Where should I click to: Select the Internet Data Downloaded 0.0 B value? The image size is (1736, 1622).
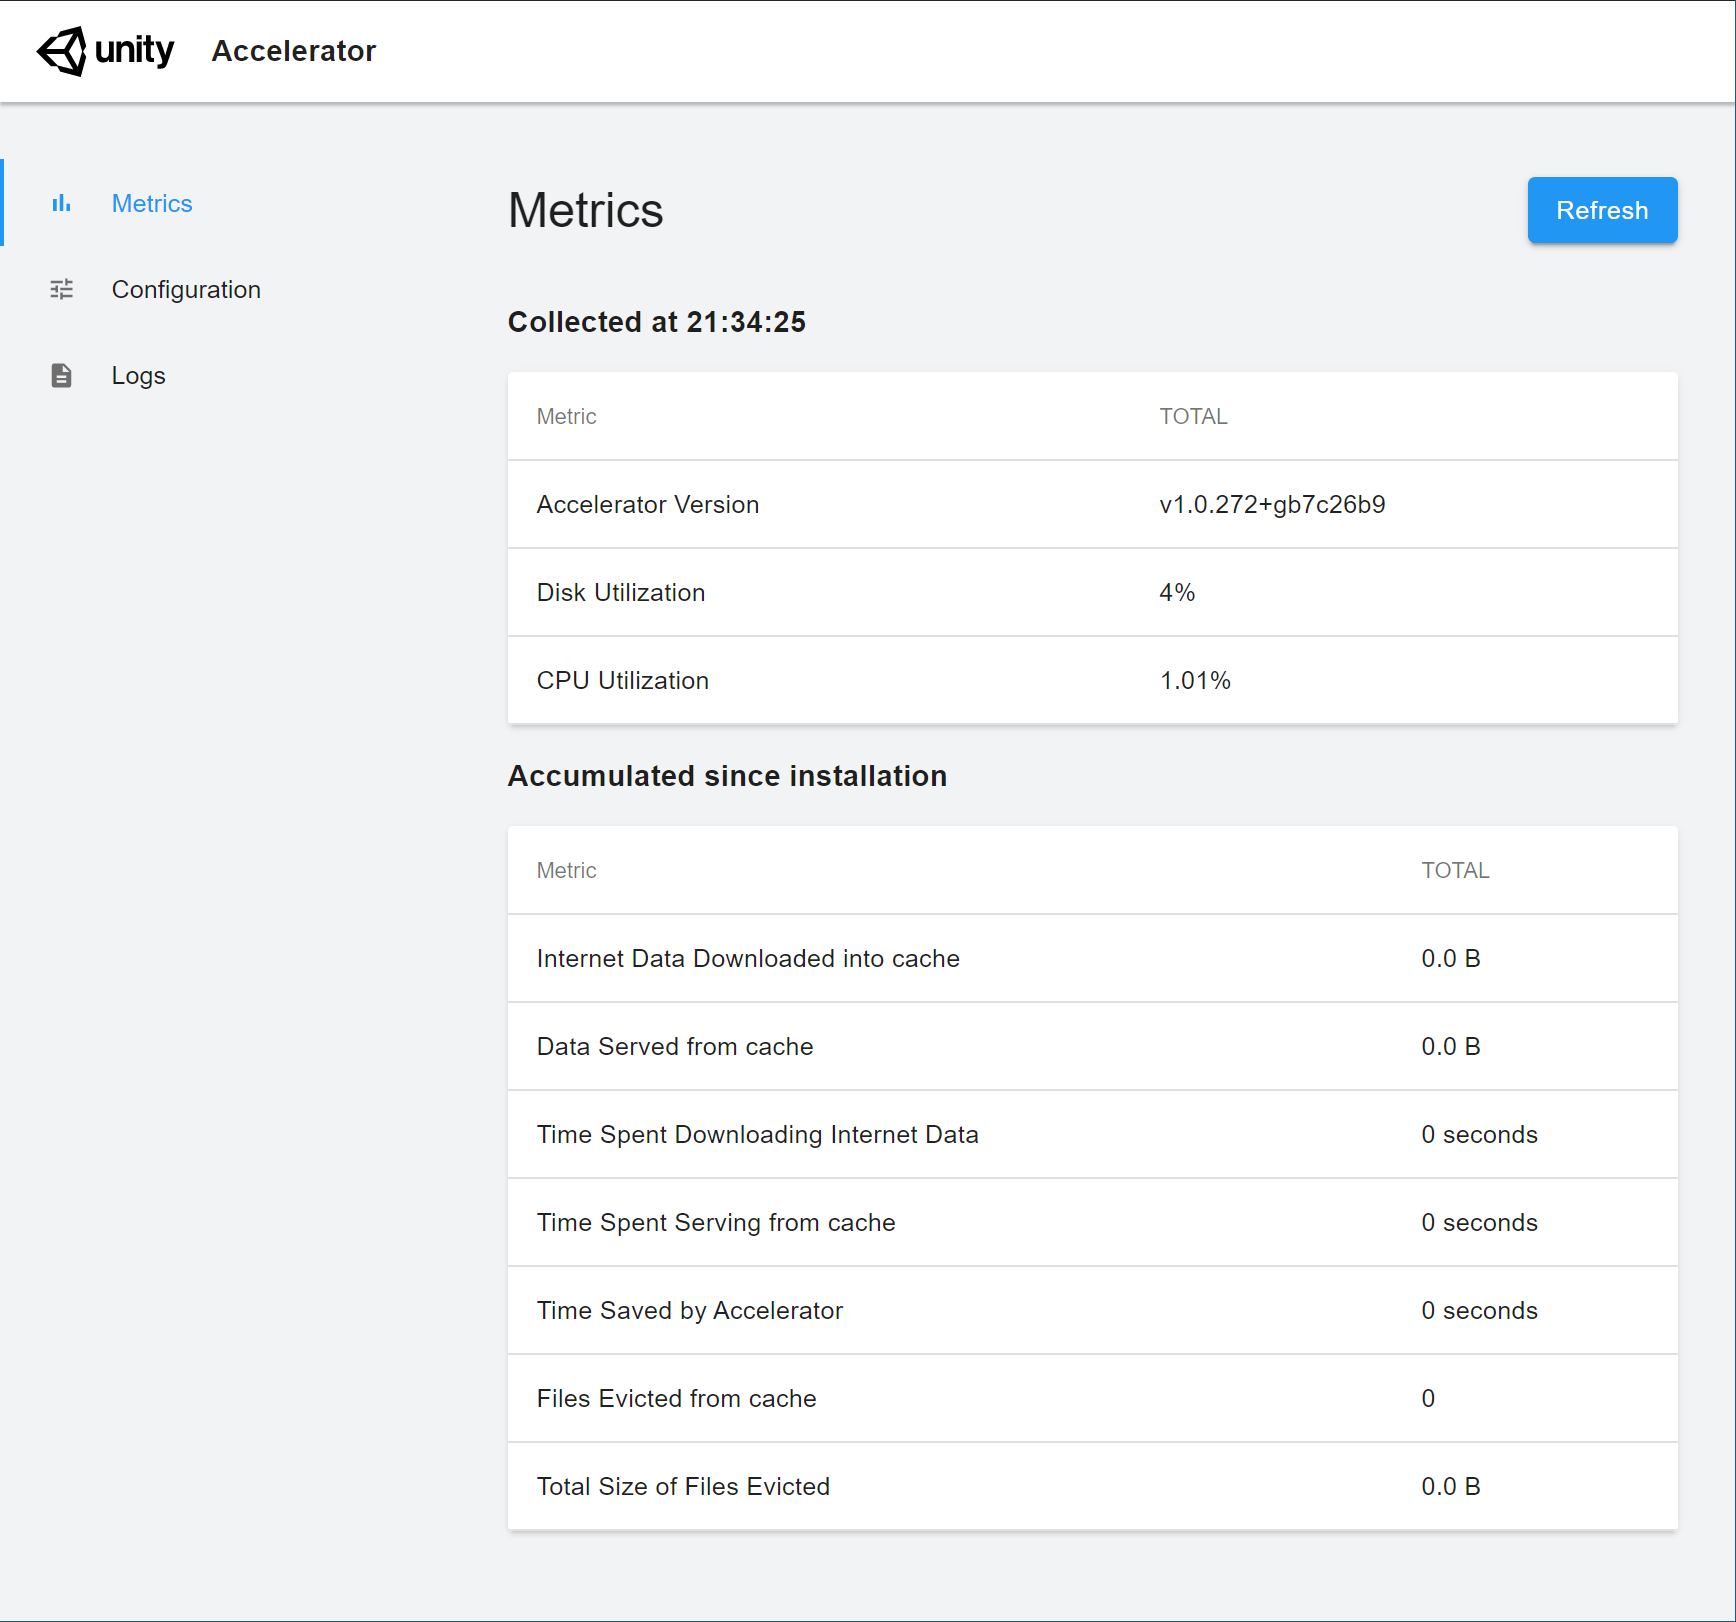pyautogui.click(x=1451, y=958)
